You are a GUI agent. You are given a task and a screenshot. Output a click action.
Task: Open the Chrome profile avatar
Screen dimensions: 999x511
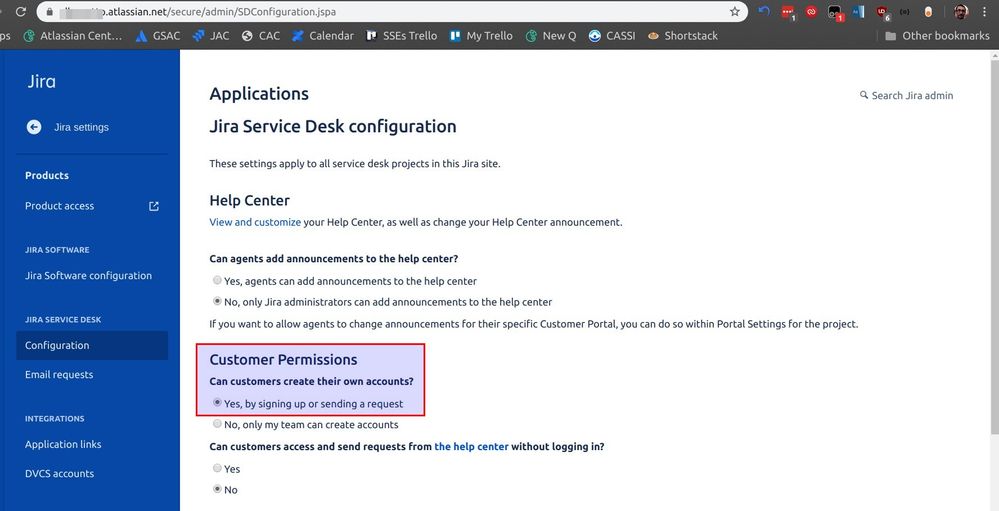961,11
